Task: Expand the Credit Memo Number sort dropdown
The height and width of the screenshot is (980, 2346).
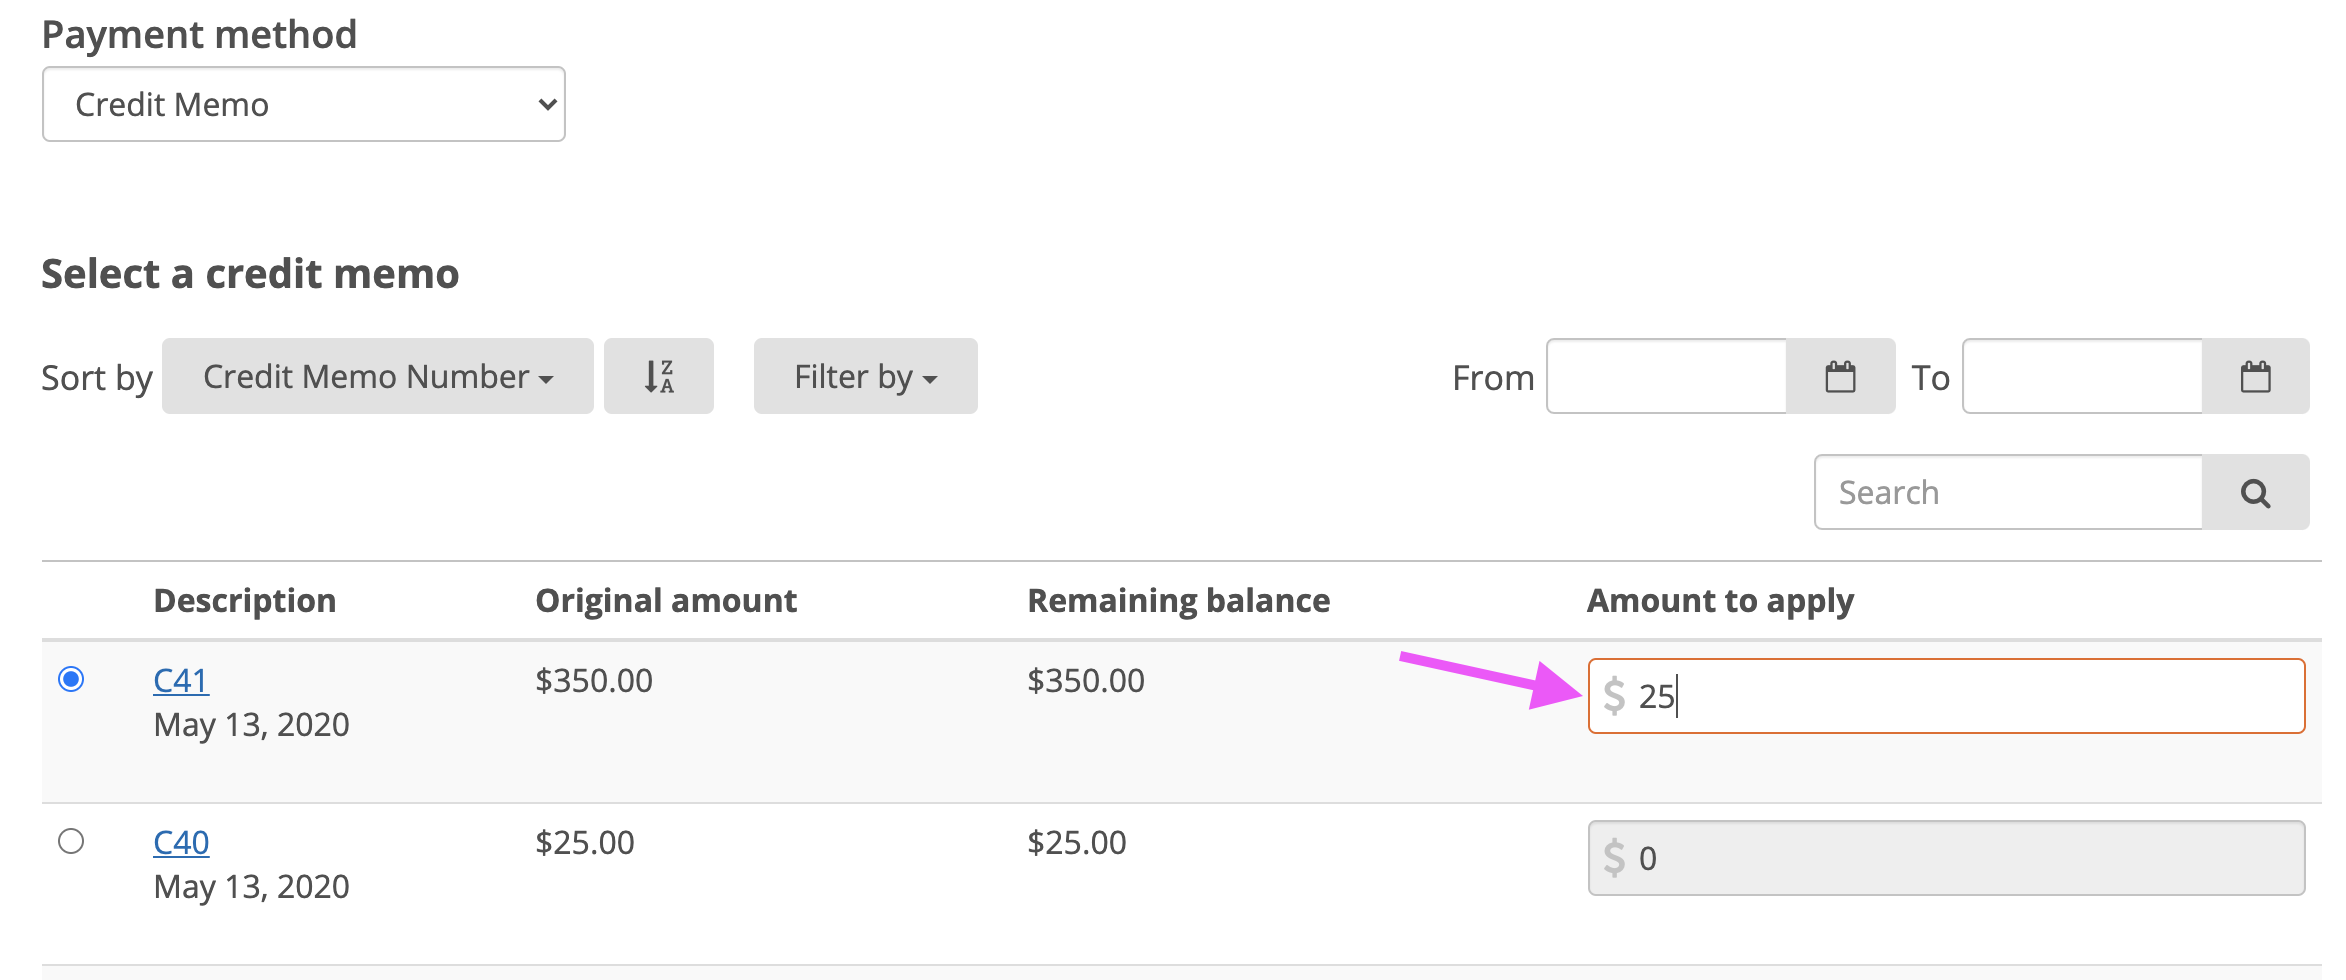Action: 378,376
